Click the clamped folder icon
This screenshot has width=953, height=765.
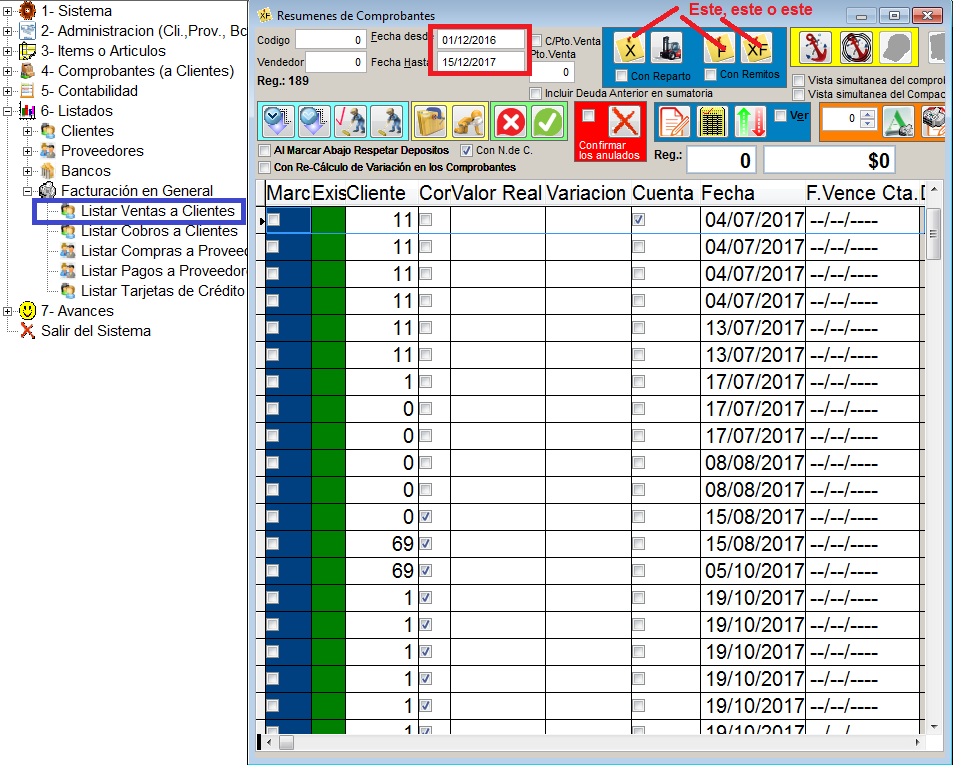tap(431, 121)
